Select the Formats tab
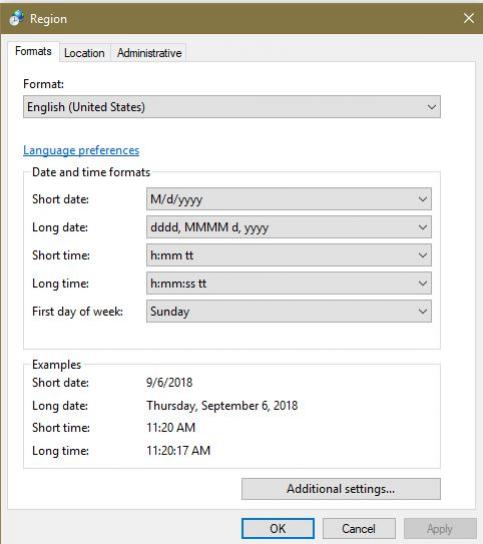Screen dimensions: 483x544 (x=33, y=51)
